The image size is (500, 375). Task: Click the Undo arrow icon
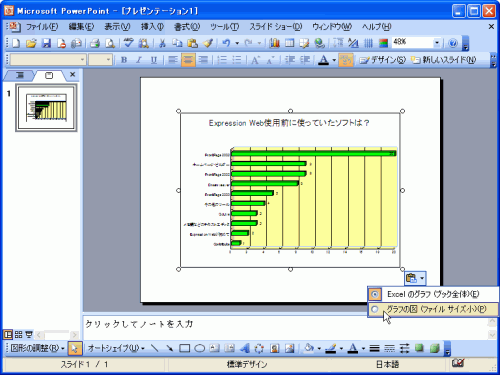(227, 43)
